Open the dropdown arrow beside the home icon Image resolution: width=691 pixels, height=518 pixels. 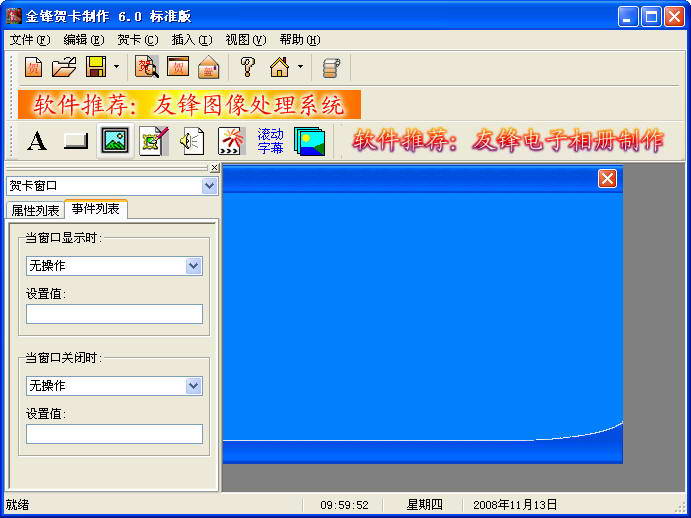[299, 67]
